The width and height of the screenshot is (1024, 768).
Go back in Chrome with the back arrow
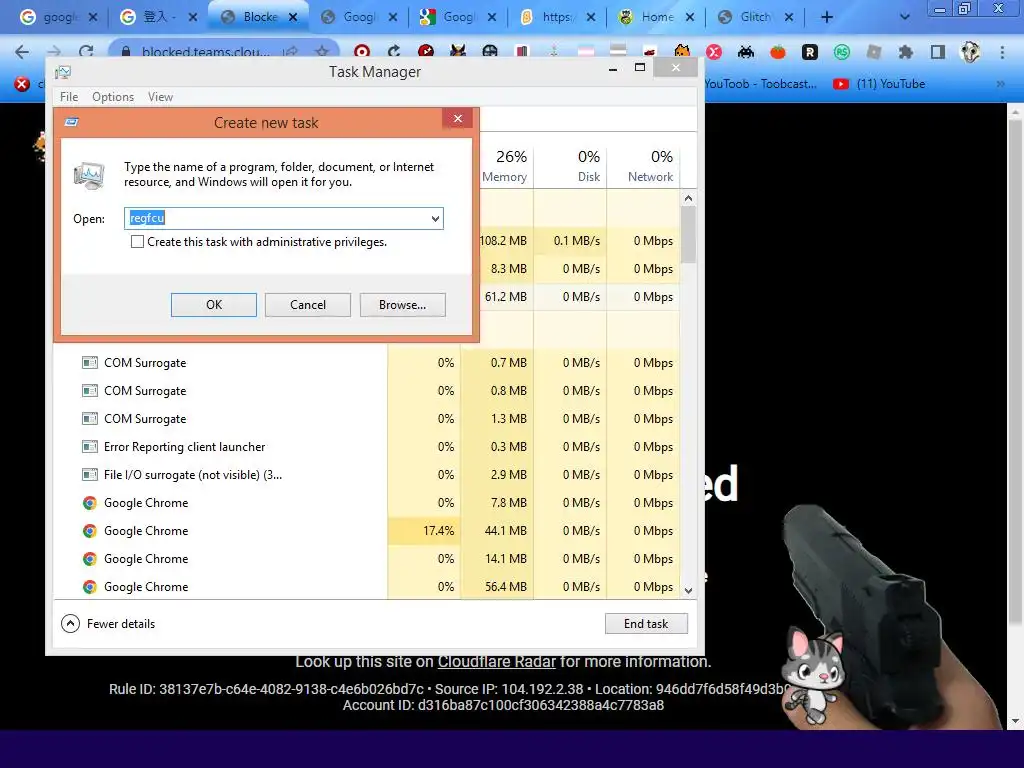click(22, 52)
